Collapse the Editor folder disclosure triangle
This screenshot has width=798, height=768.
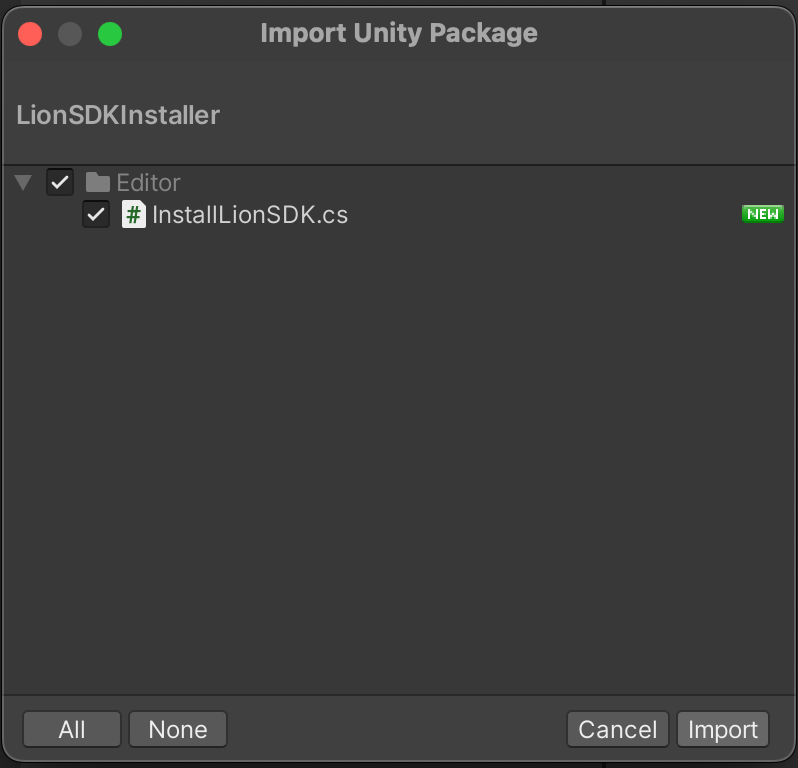click(23, 182)
